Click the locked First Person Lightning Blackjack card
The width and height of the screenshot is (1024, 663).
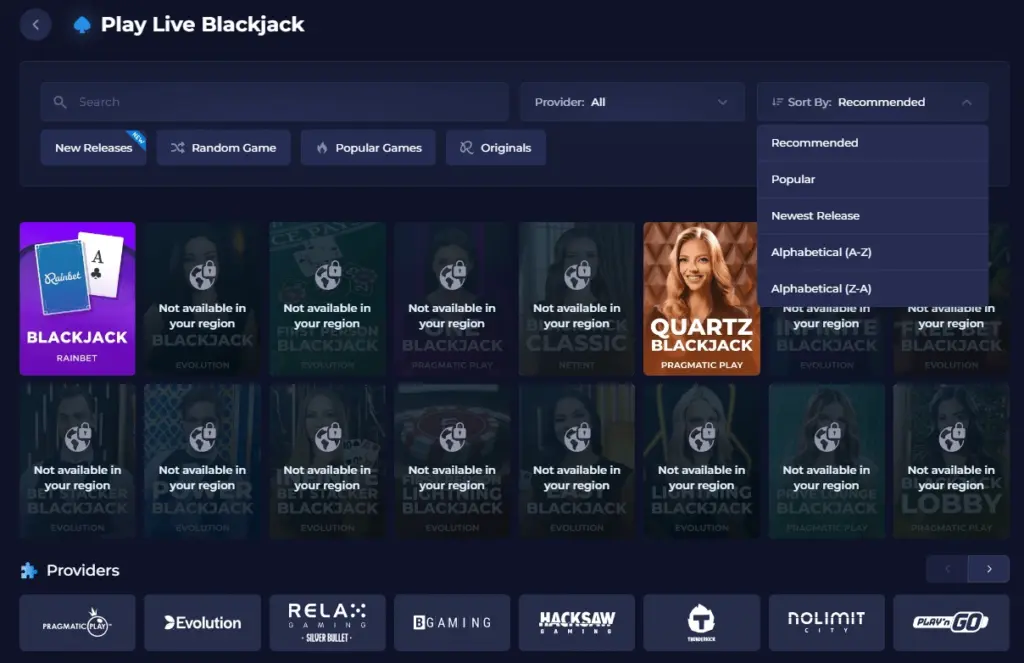[452, 461]
